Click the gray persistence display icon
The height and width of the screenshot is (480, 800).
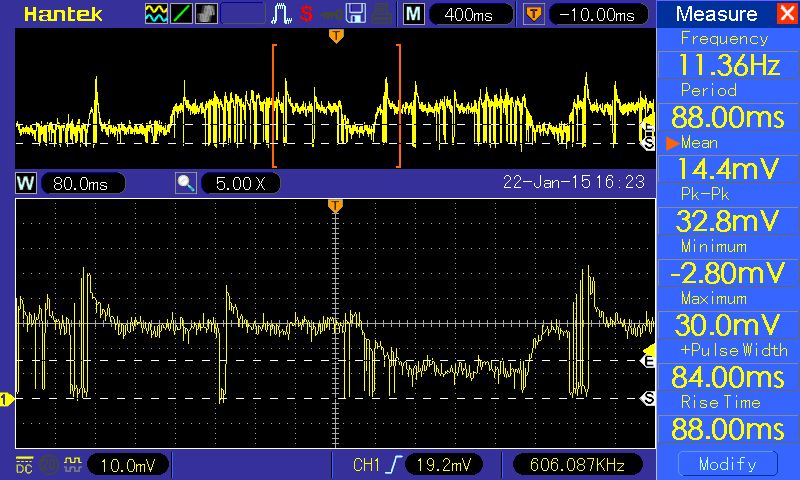[206, 14]
